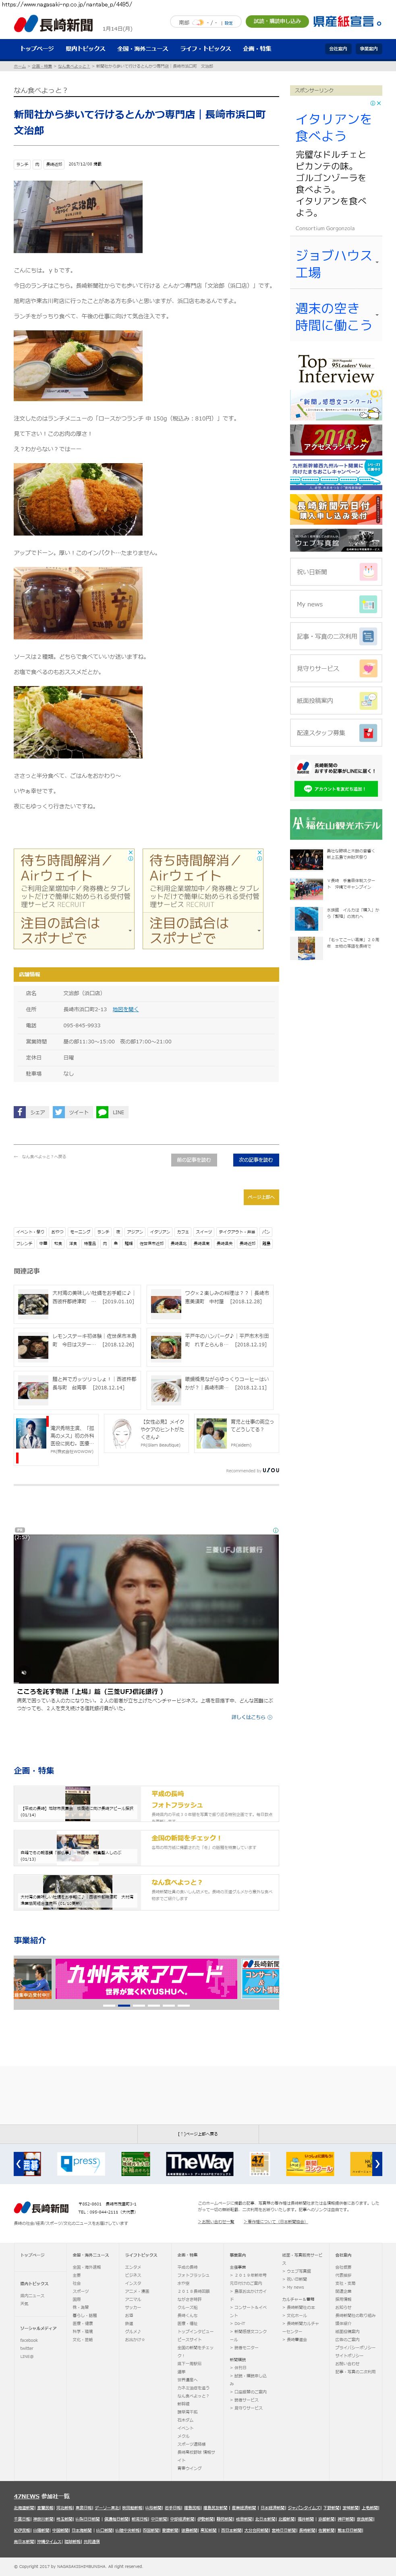This screenshot has width=396, height=2576.
Task: Select the ランチ tag under the headline
Action: point(23,164)
